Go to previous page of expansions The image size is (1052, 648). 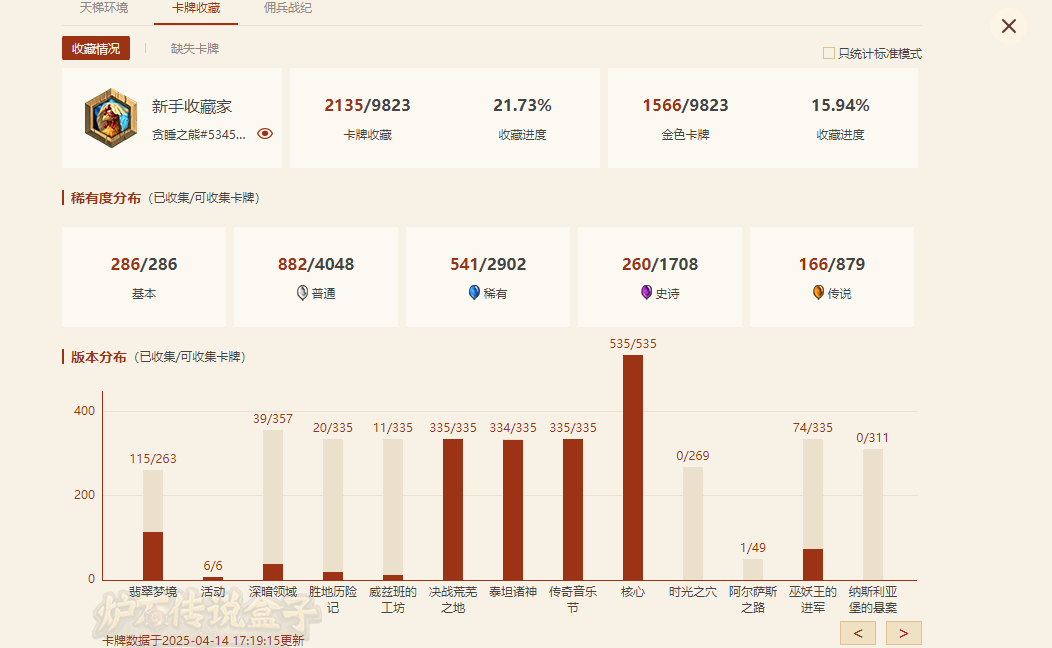coord(857,633)
